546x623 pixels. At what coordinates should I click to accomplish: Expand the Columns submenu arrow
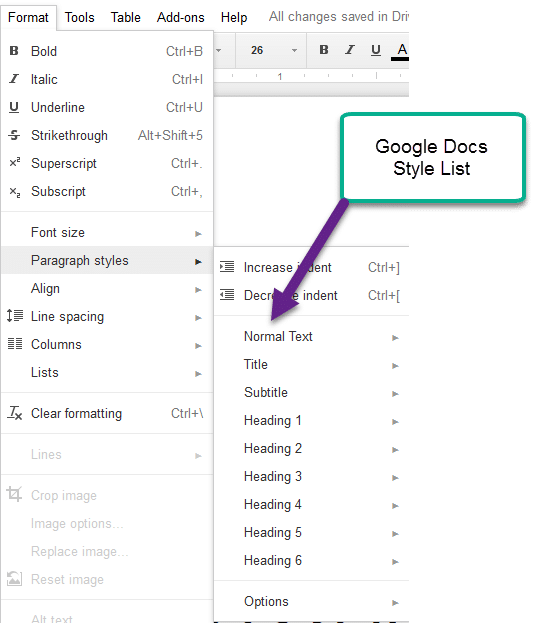click(198, 346)
